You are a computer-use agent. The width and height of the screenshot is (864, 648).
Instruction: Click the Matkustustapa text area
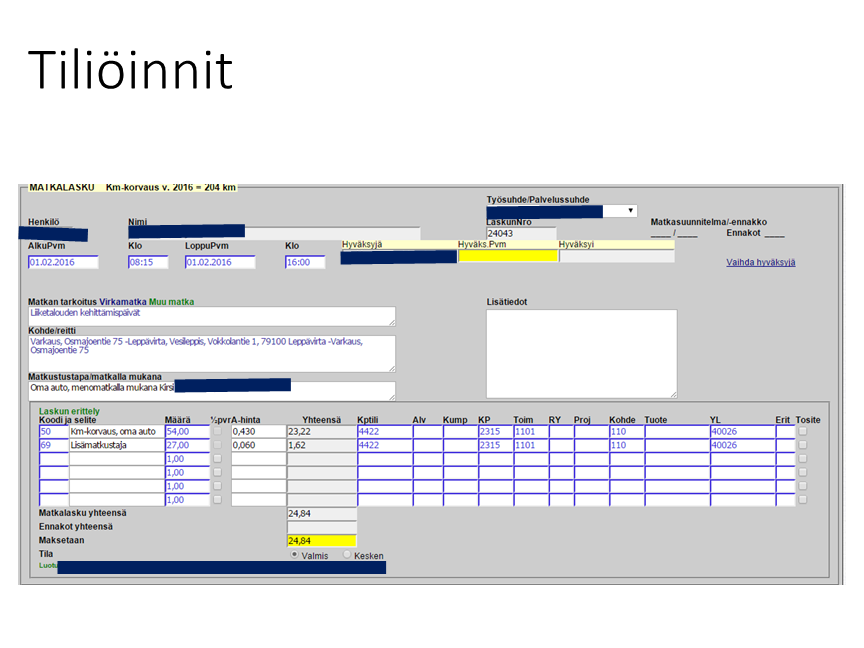(212, 391)
